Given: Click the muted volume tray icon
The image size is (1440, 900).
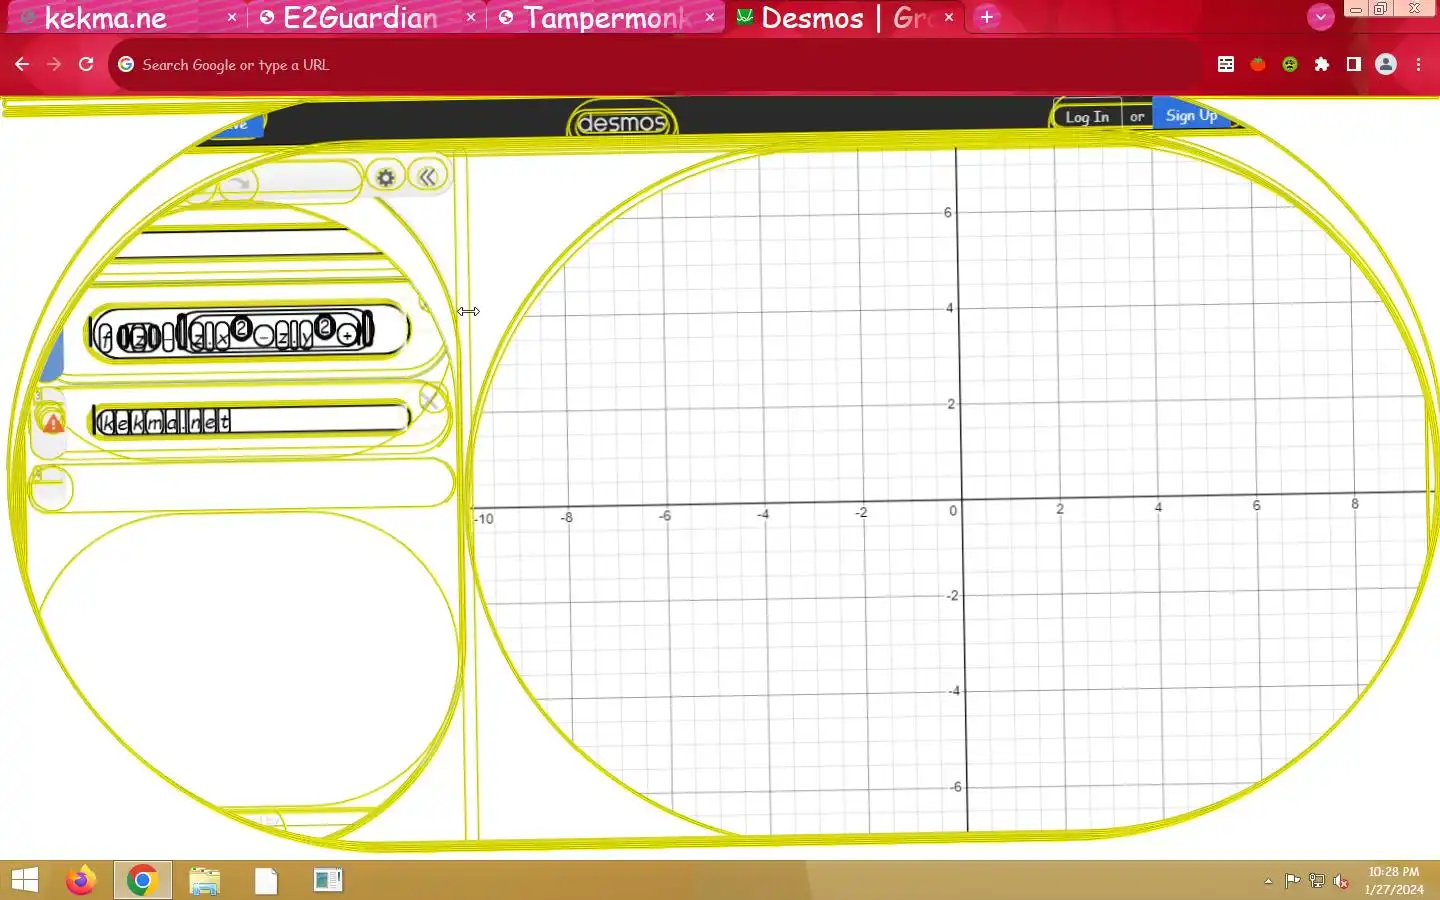Looking at the screenshot, I should click(x=1341, y=881).
